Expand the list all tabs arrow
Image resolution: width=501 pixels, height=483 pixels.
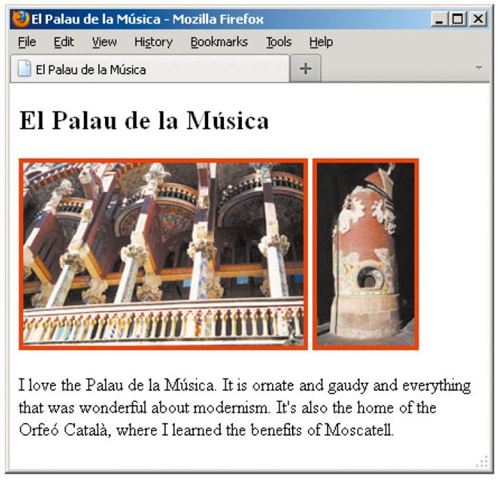click(479, 68)
